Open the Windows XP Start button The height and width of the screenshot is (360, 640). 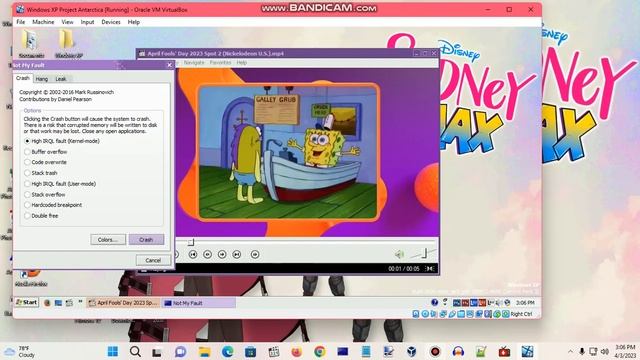click(27, 302)
